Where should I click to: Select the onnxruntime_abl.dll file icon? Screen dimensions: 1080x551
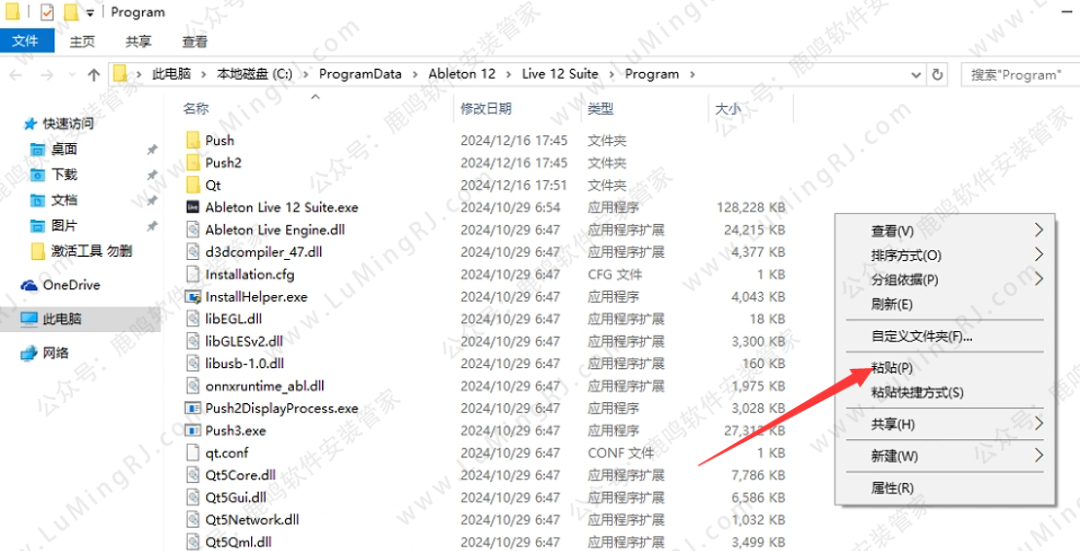193,386
